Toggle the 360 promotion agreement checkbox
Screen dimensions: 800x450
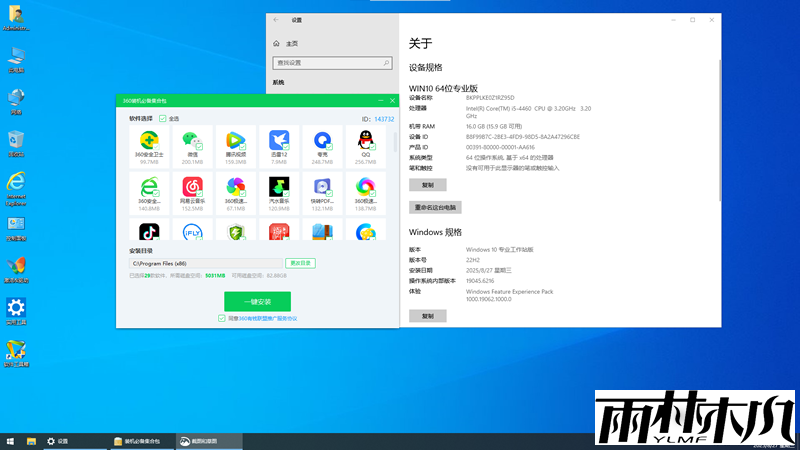pyautogui.click(x=221, y=318)
